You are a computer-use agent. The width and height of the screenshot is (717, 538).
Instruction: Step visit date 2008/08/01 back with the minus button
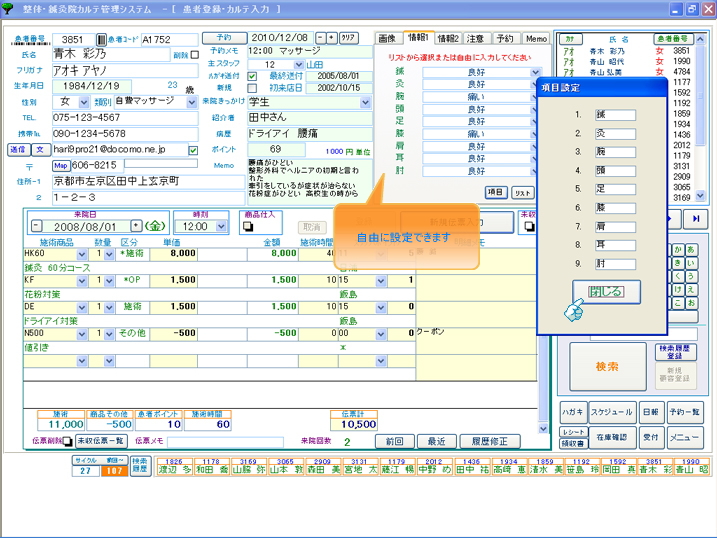37,226
